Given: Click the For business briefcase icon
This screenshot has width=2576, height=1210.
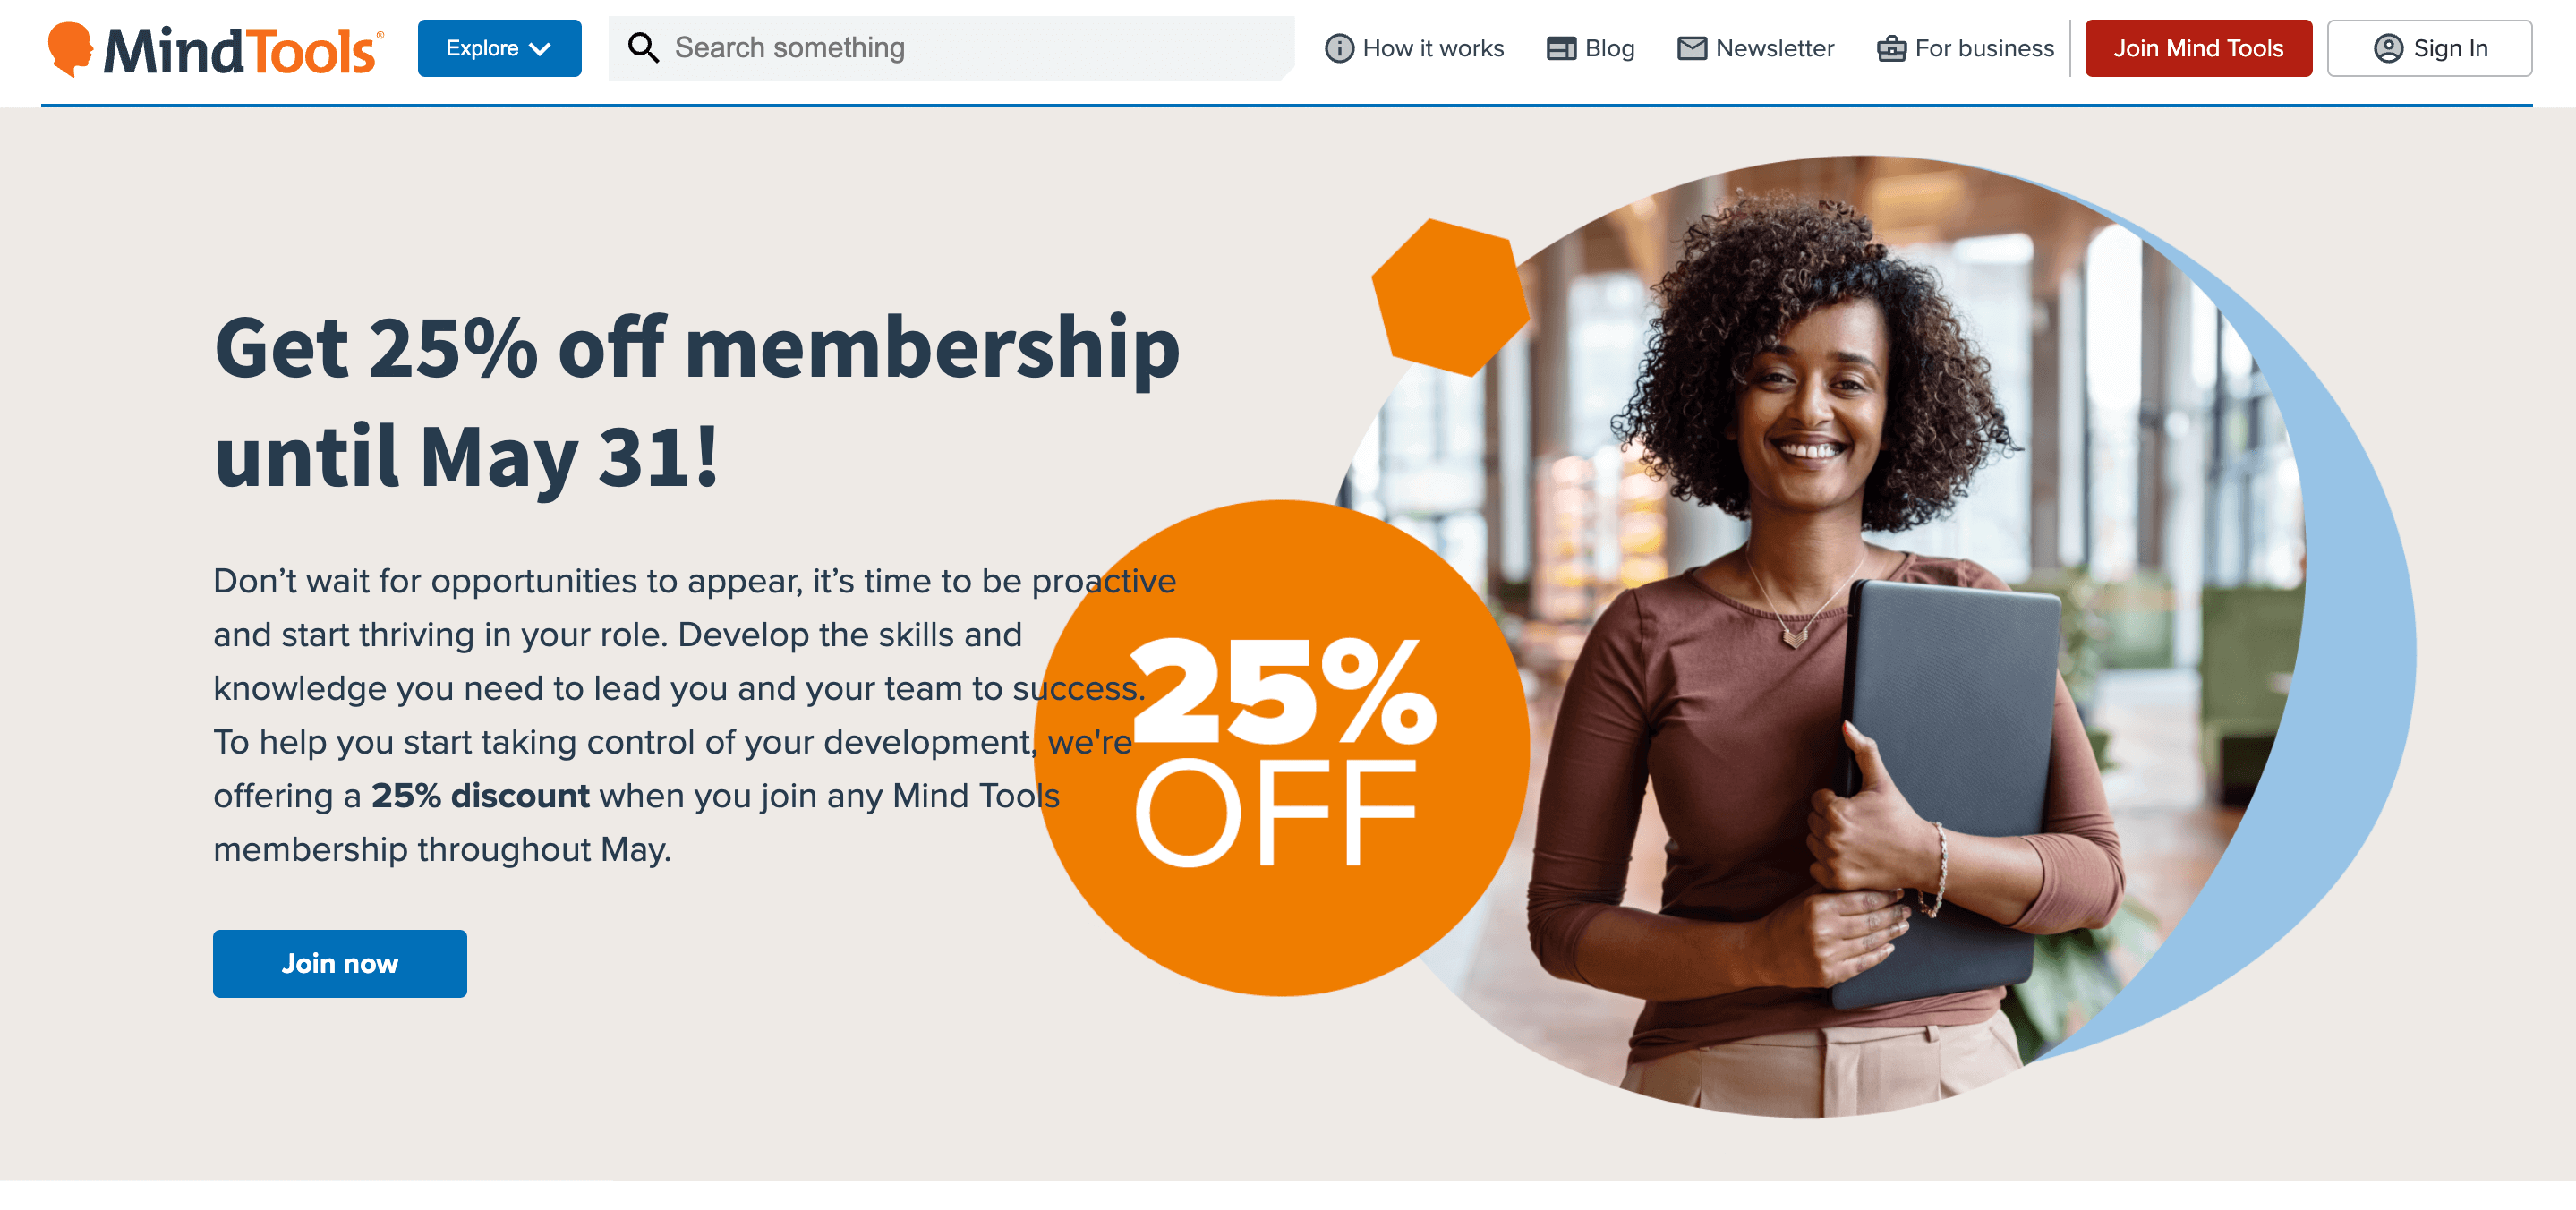Looking at the screenshot, I should pos(1891,47).
